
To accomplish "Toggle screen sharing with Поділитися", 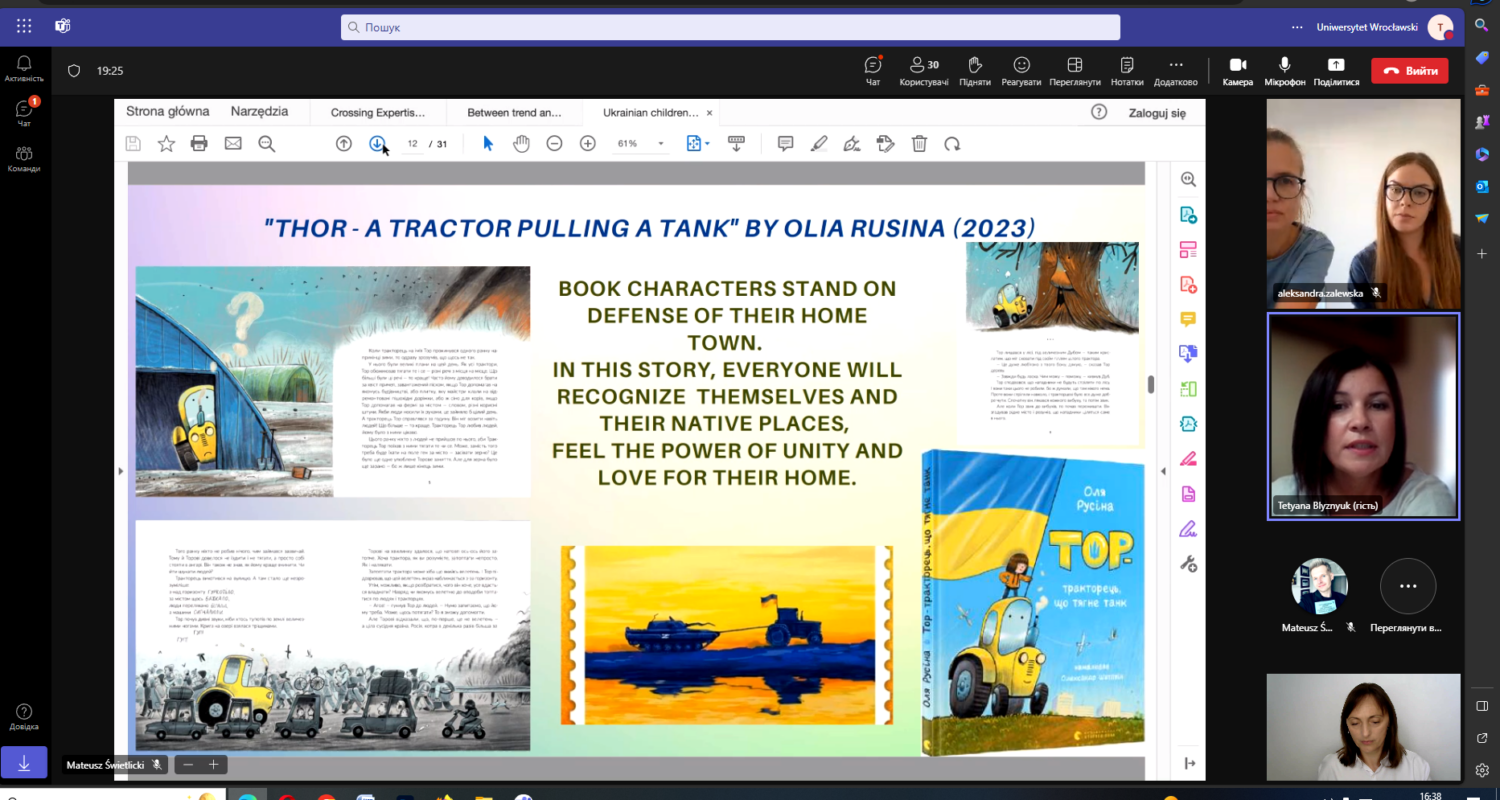I will tap(1336, 68).
